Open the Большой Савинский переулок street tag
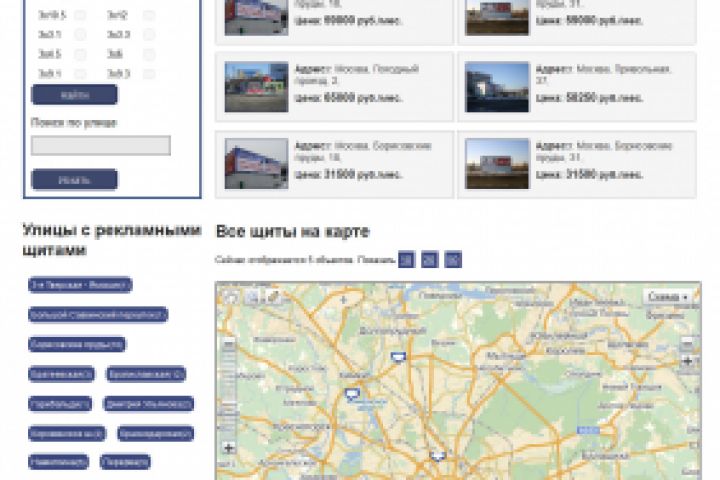 98,315
